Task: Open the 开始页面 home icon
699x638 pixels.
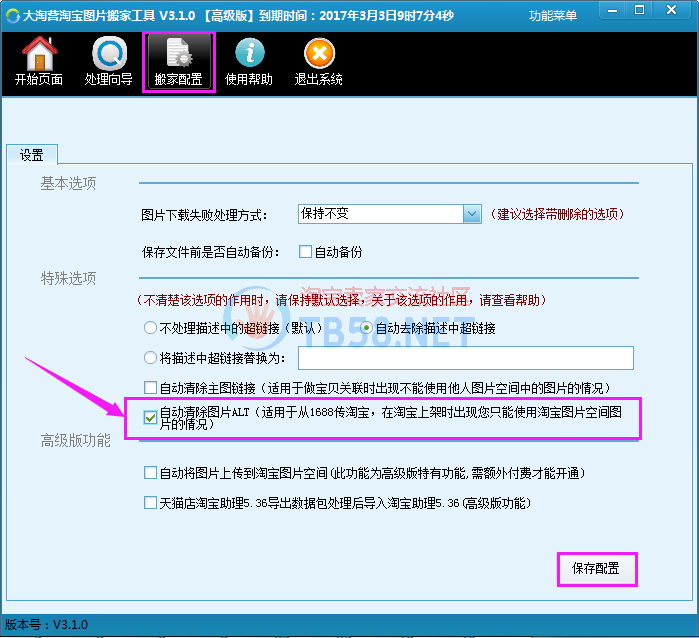Action: point(39,61)
